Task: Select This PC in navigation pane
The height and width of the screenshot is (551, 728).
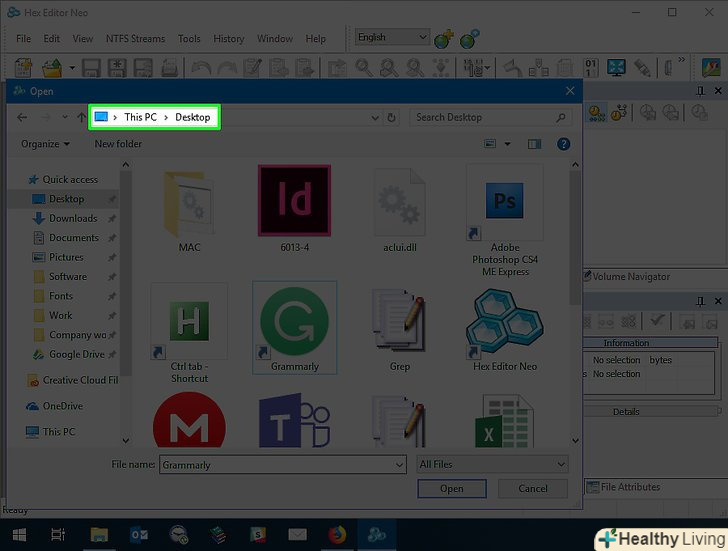Action: click(x=50, y=432)
